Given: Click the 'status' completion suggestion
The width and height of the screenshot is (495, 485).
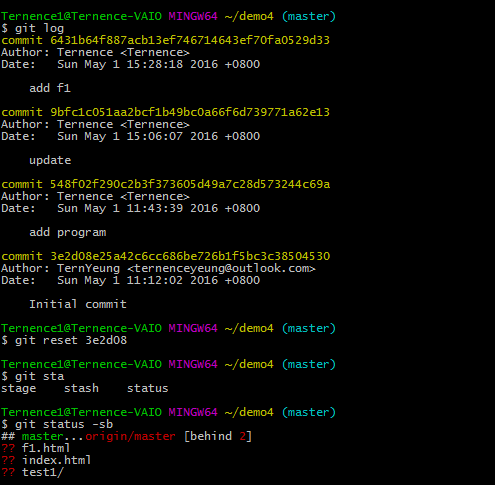Looking at the screenshot, I should 148,388.
